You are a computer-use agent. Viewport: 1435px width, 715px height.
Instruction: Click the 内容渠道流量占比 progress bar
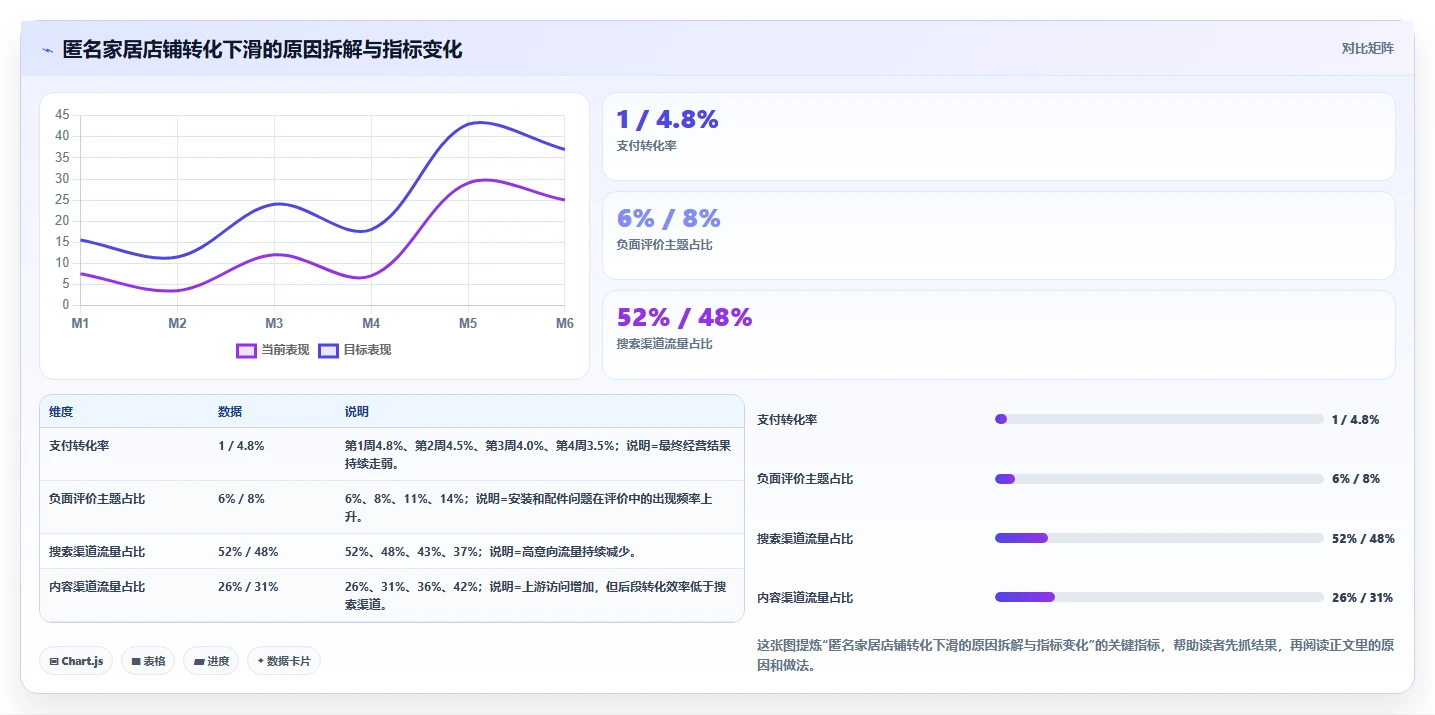coord(1159,597)
